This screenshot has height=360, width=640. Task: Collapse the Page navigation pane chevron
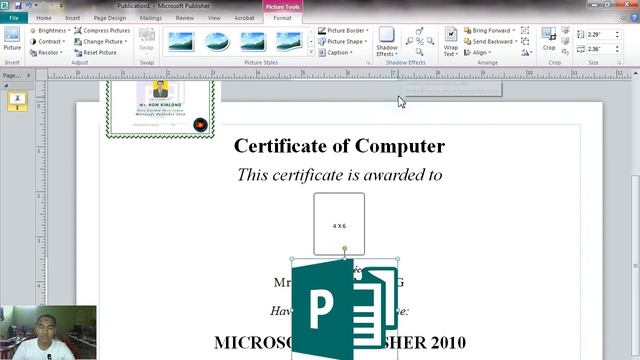pos(28,76)
